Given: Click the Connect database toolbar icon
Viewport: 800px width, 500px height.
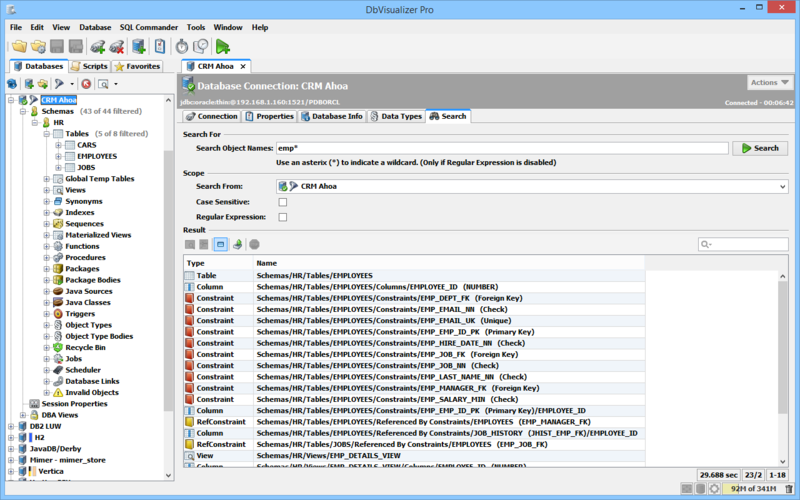Looking at the screenshot, I should coord(97,47).
